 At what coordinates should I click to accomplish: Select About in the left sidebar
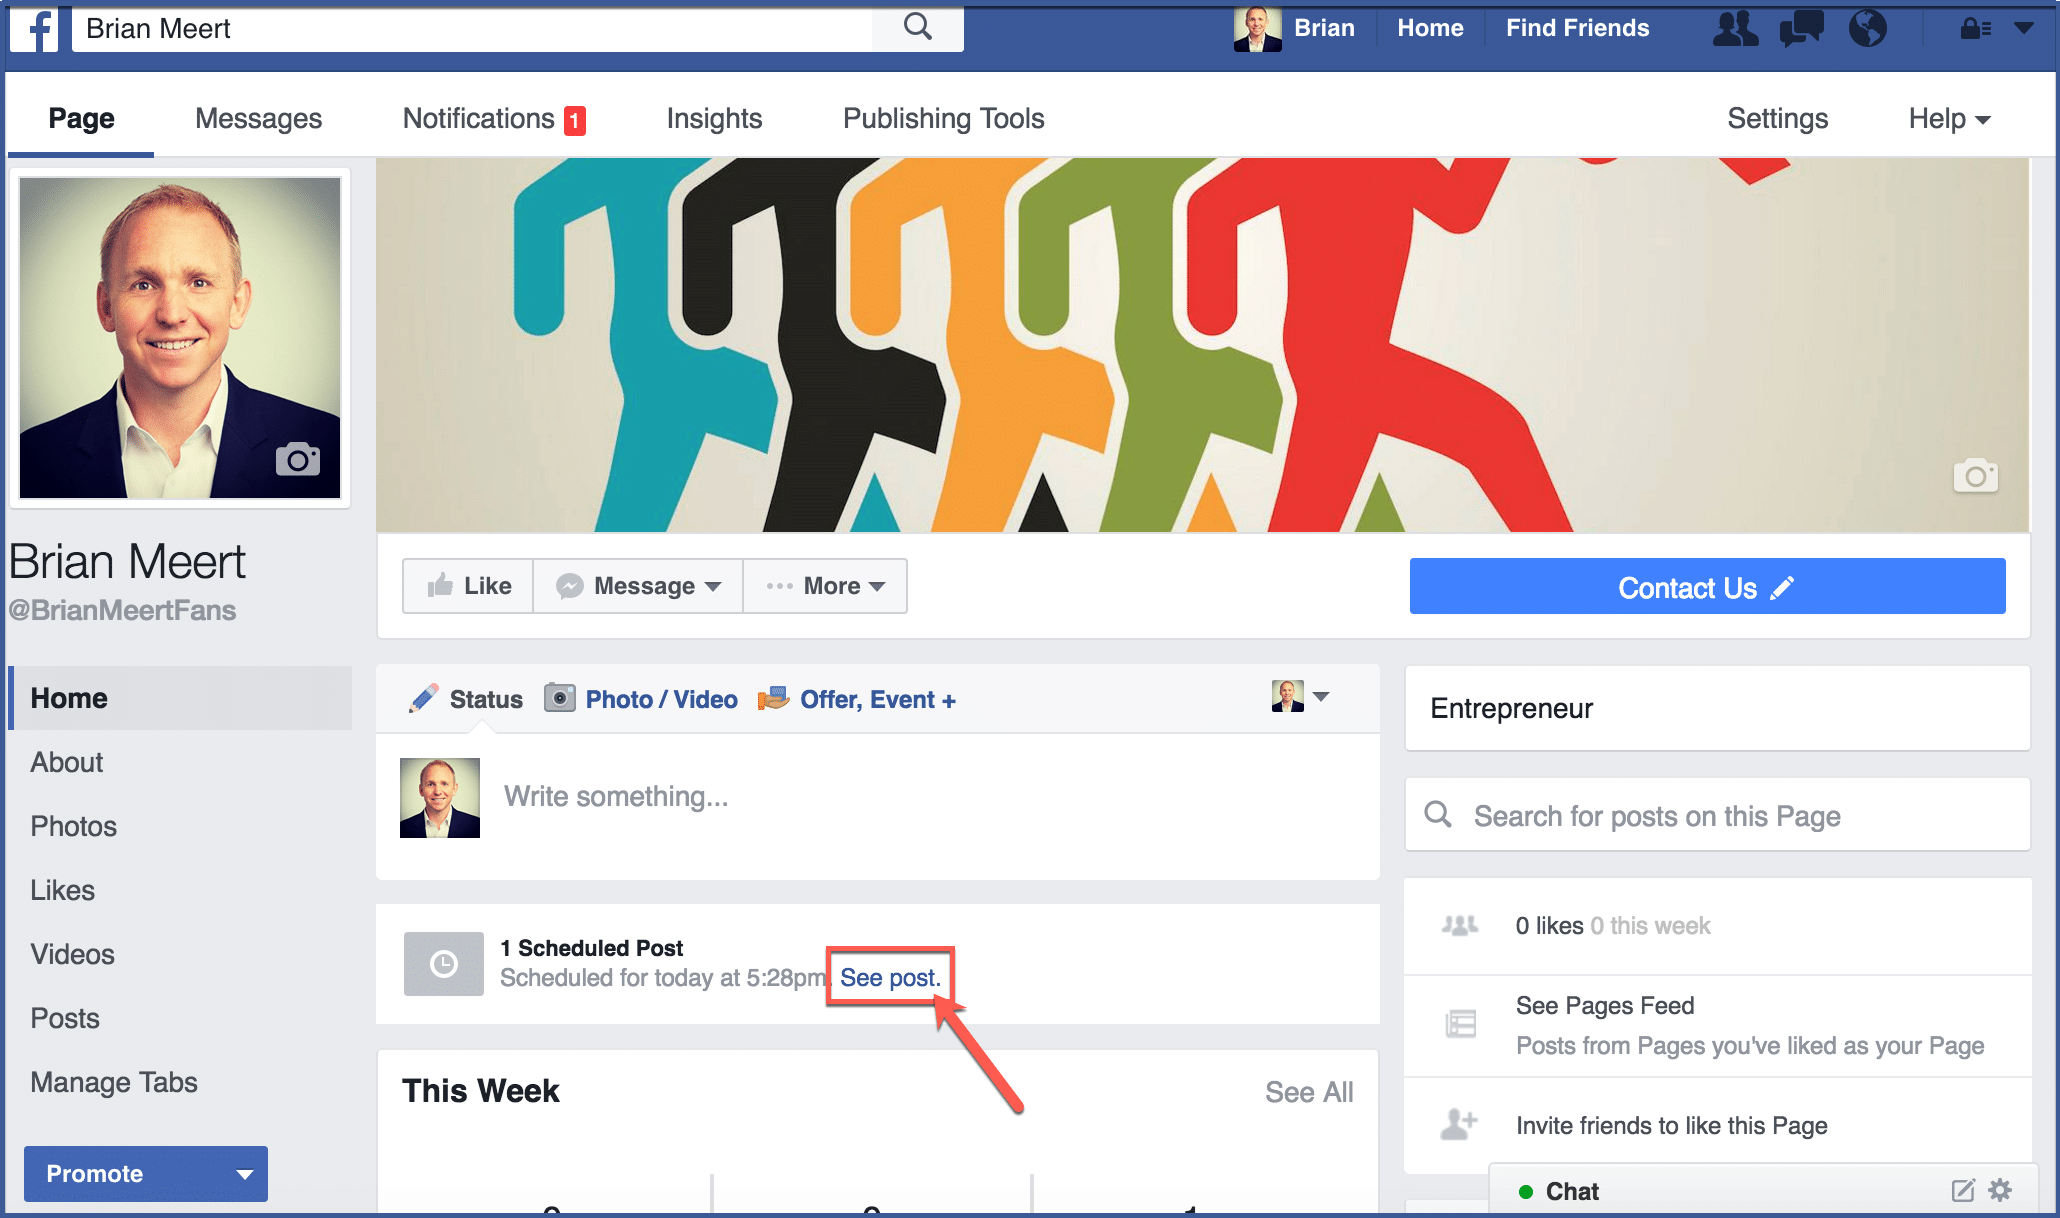click(66, 762)
